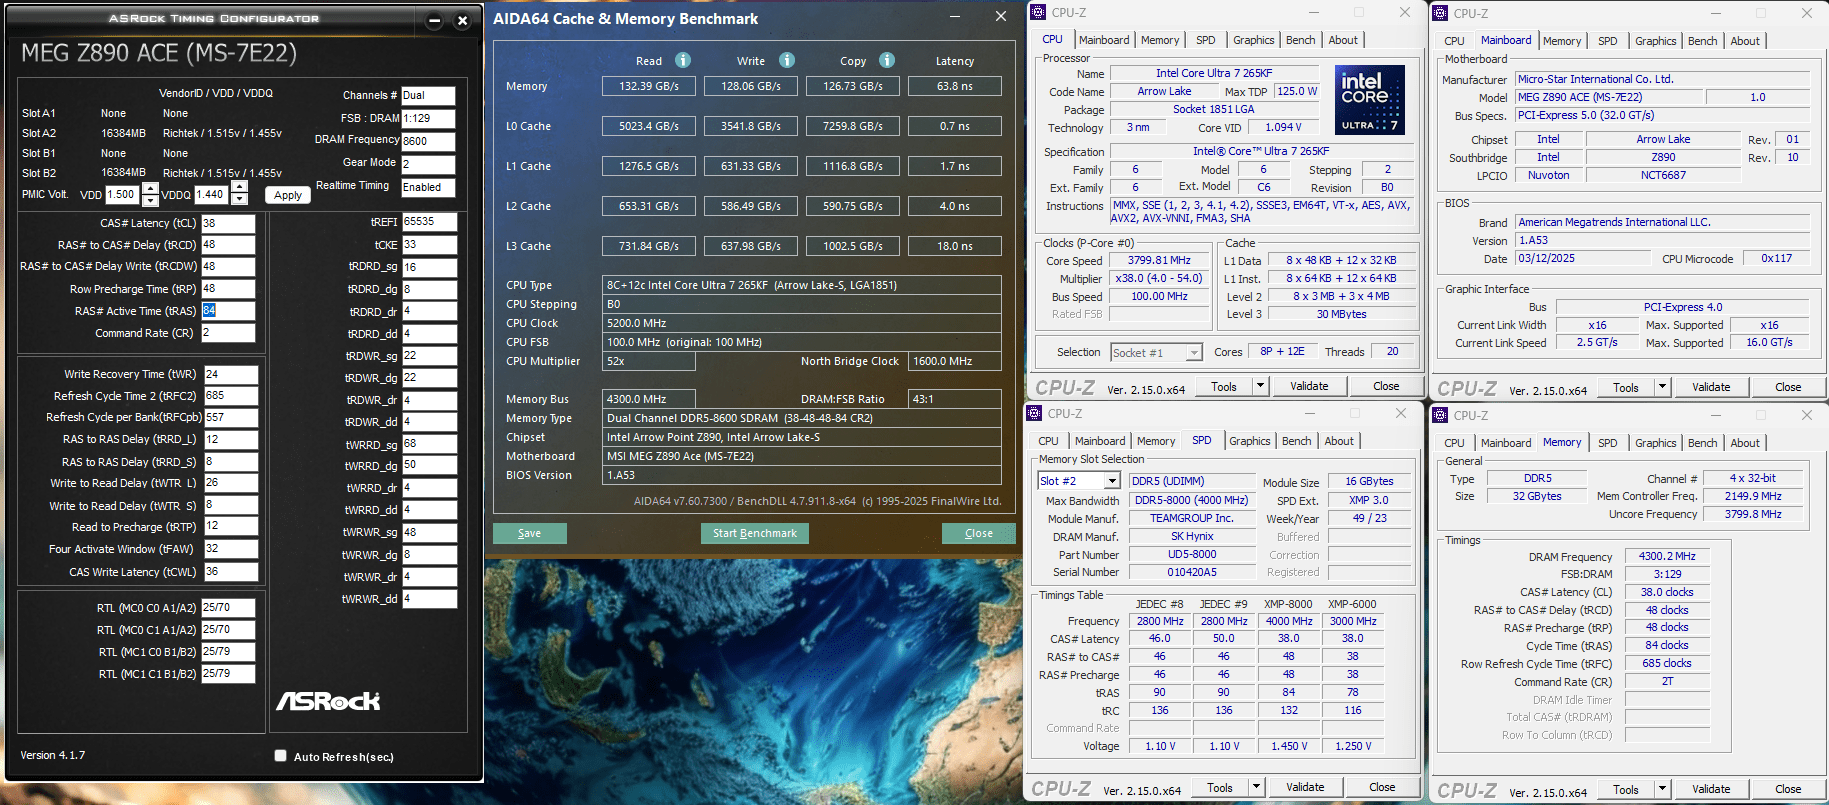Click the VDD voltage field 1.500

point(123,195)
